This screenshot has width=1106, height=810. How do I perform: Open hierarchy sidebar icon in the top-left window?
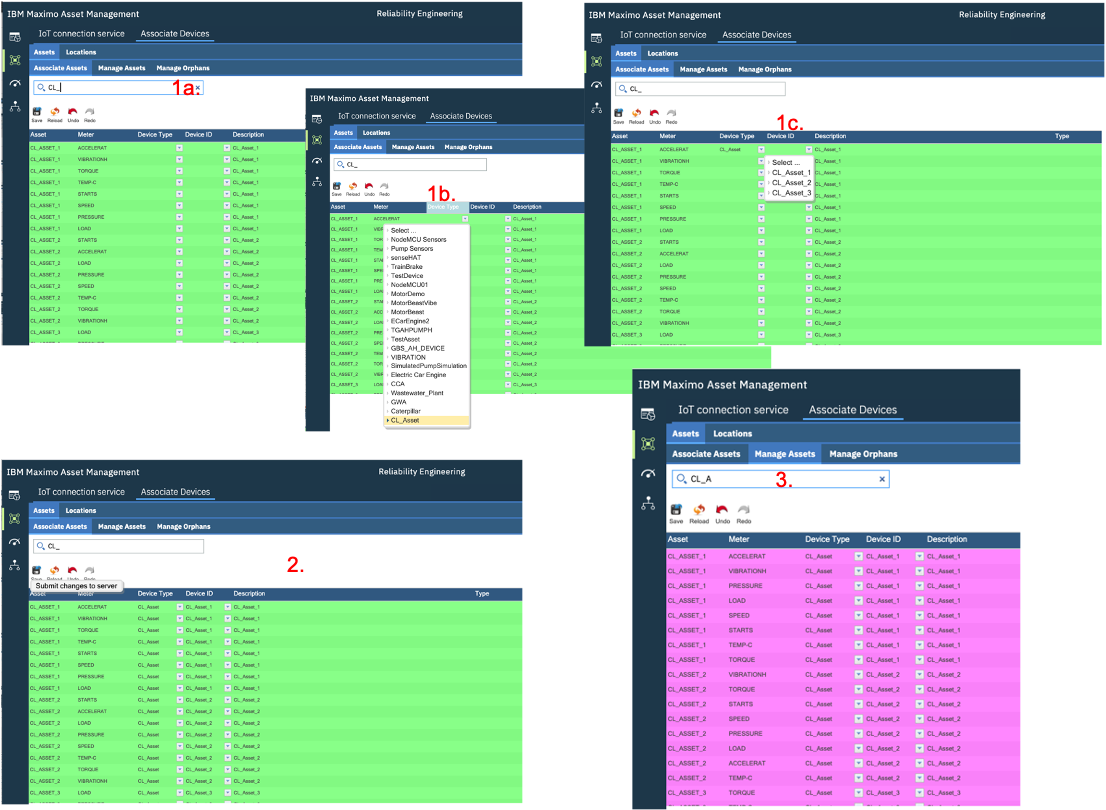15,107
